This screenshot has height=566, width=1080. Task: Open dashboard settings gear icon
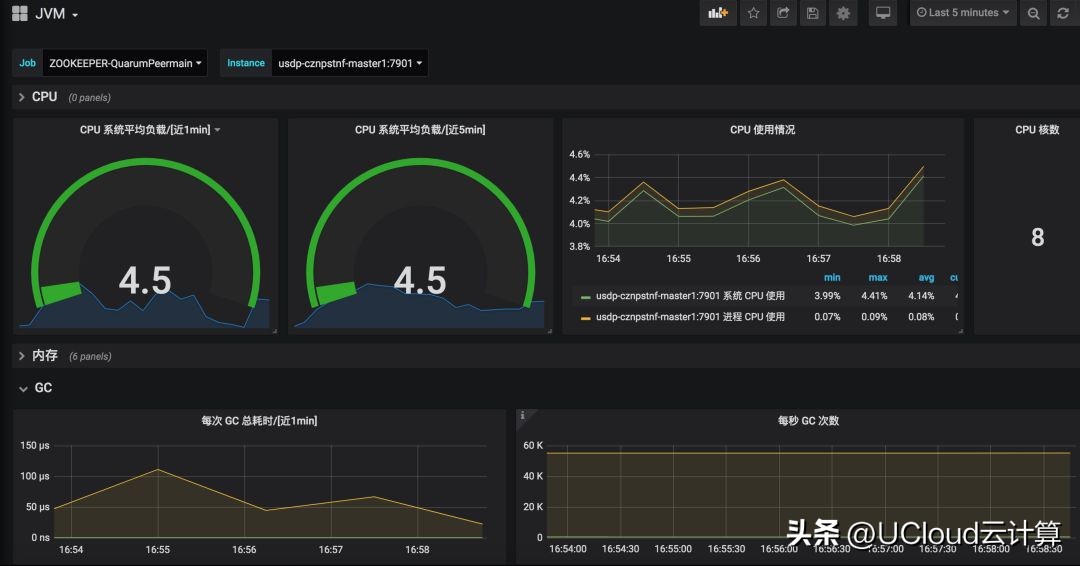(843, 13)
